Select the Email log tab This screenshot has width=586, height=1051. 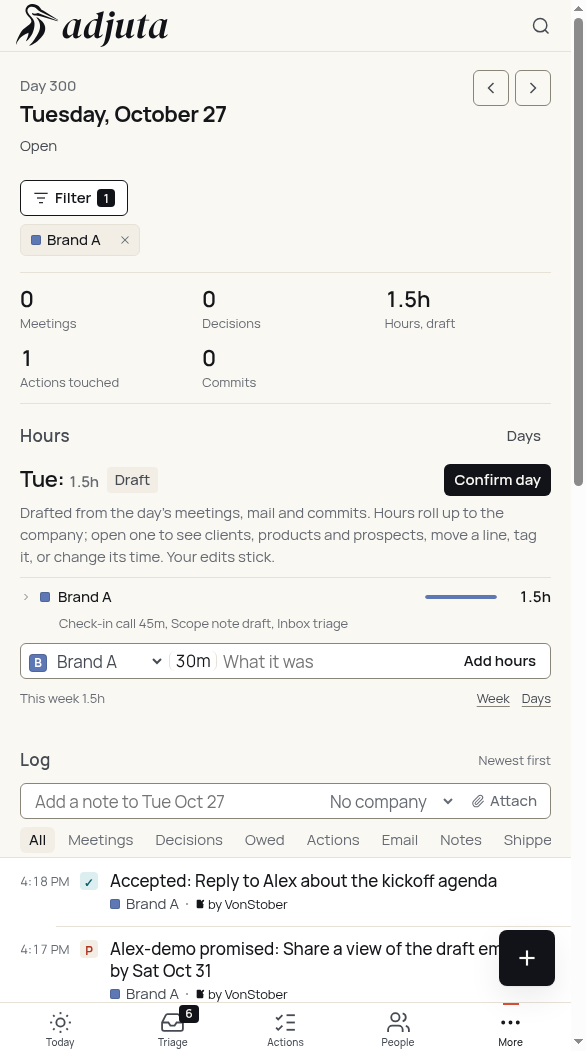pyautogui.click(x=400, y=840)
